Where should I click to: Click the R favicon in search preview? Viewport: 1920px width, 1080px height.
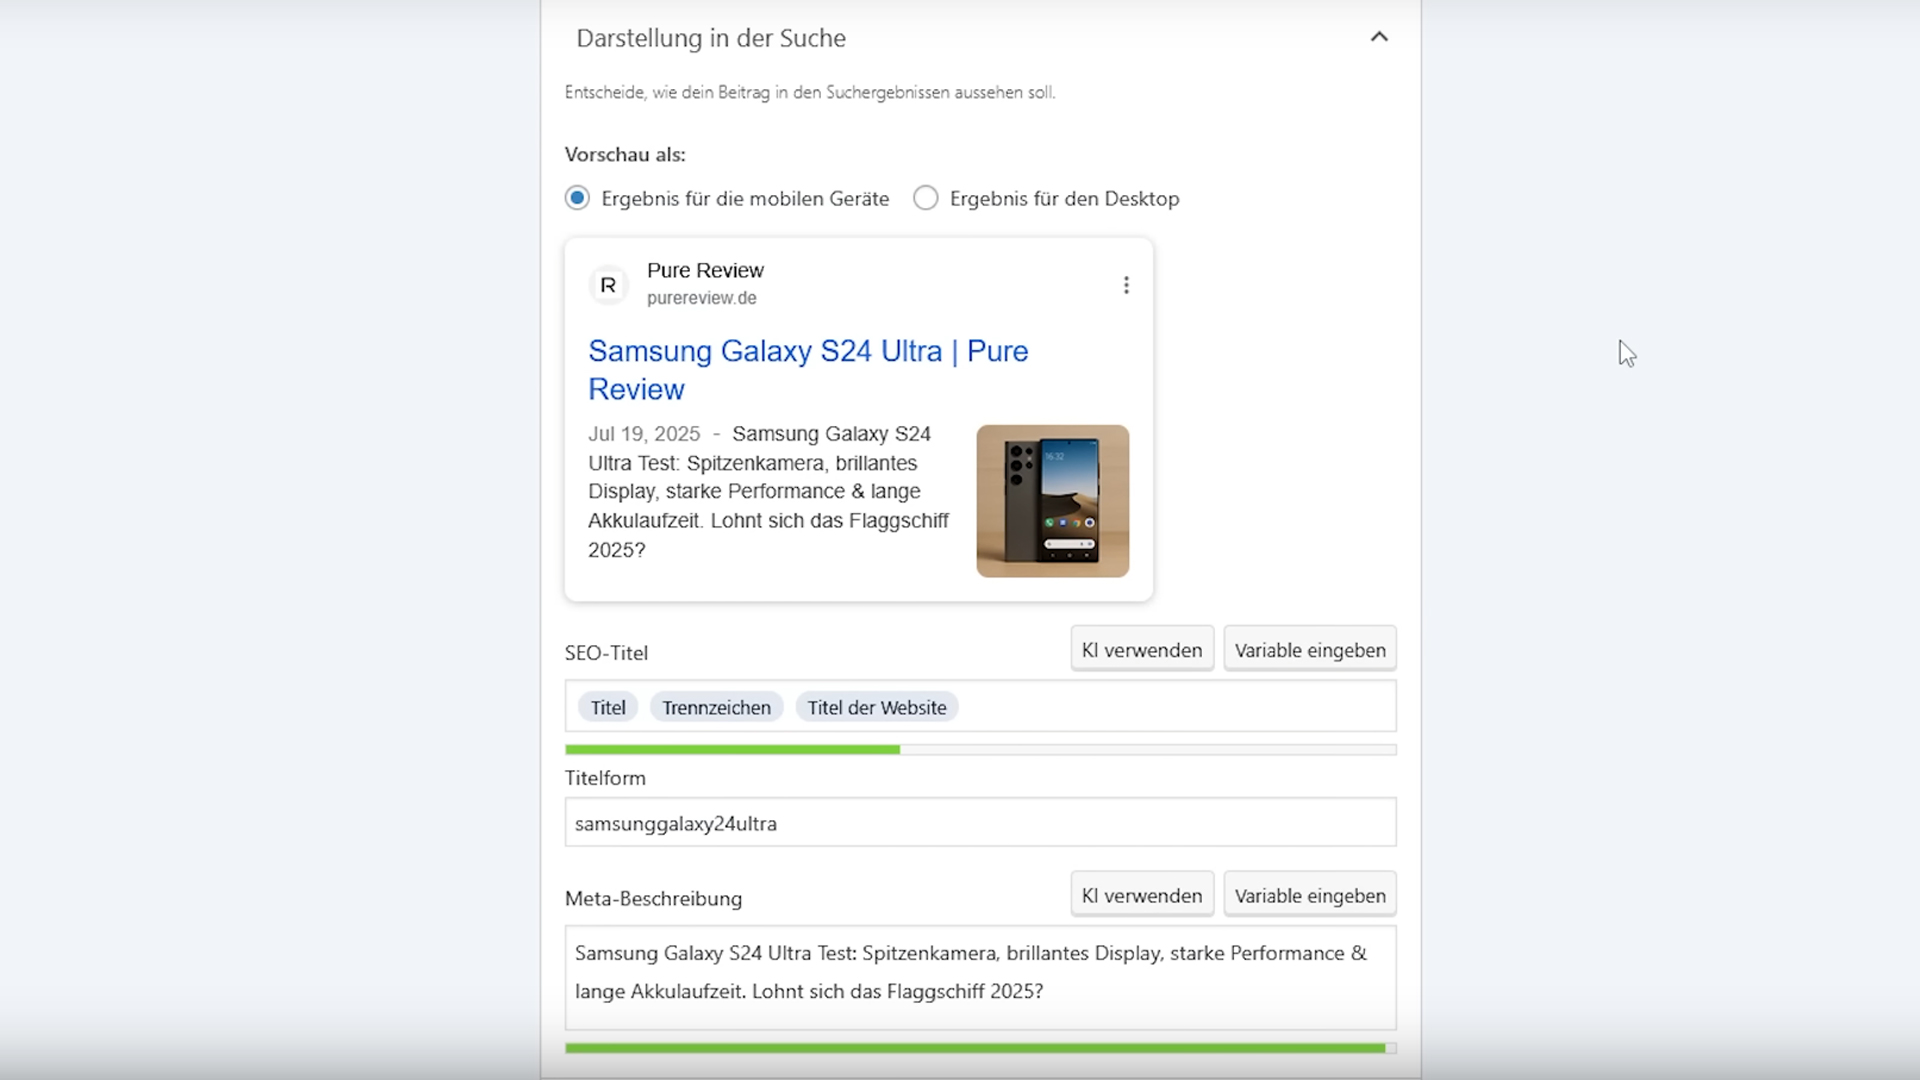point(608,285)
